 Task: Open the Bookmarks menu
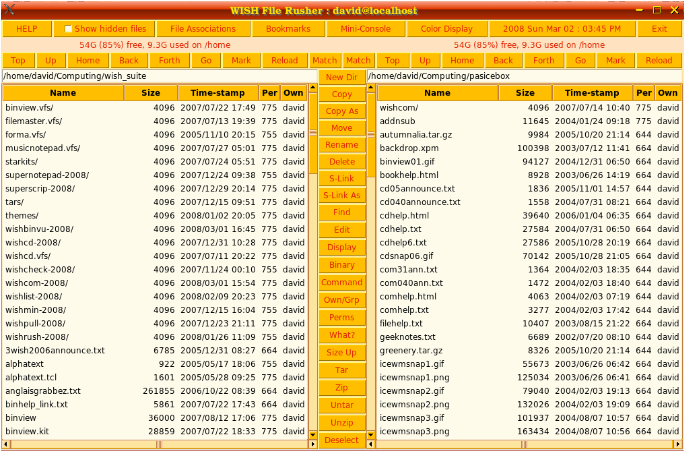[288, 29]
